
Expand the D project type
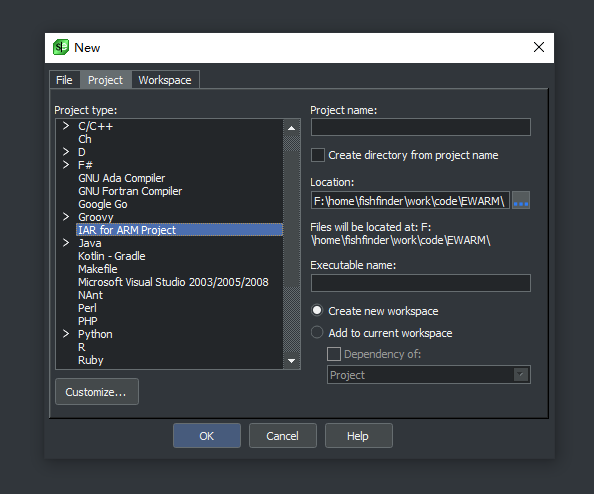pyautogui.click(x=66, y=152)
